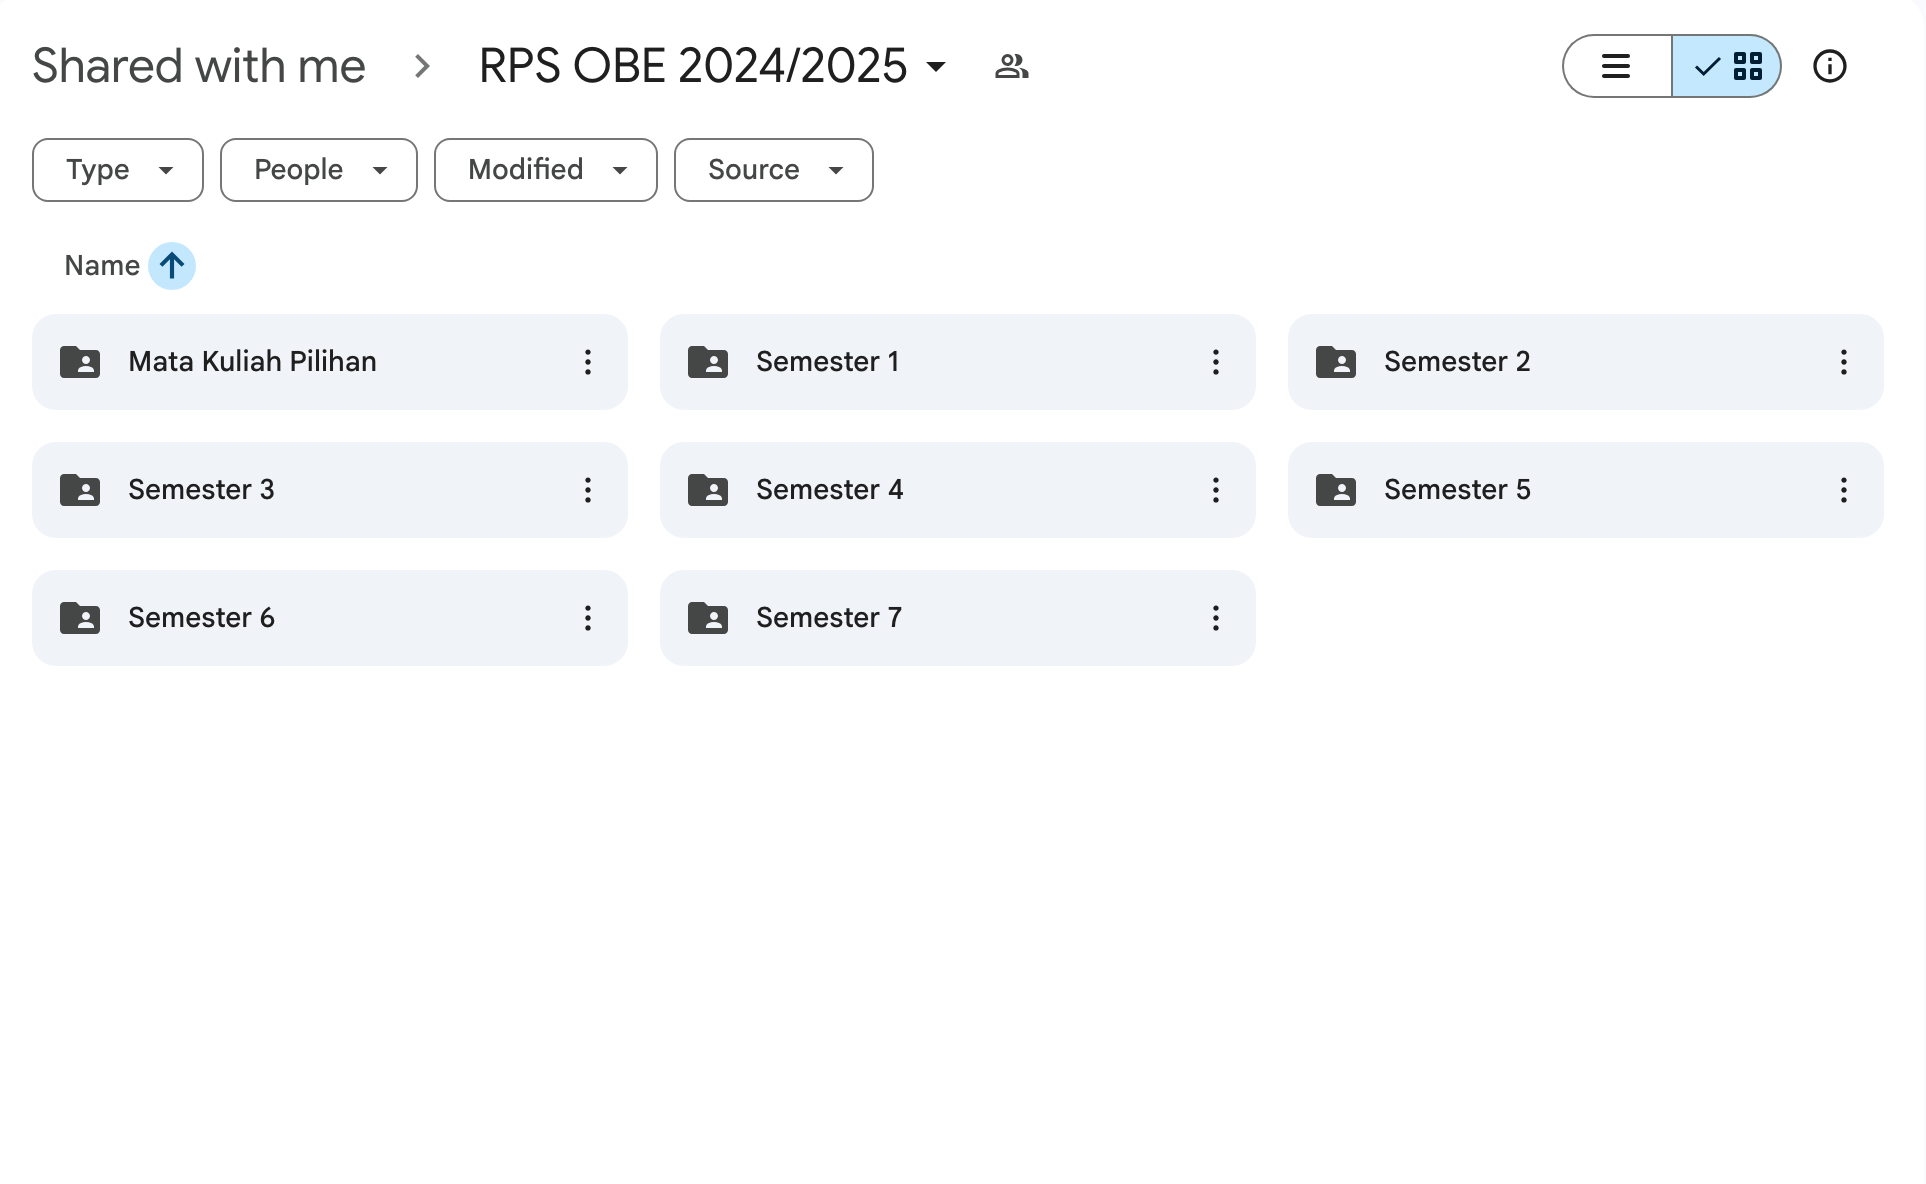Expand the Type filter dropdown
The width and height of the screenshot is (1926, 1184).
[x=118, y=170]
